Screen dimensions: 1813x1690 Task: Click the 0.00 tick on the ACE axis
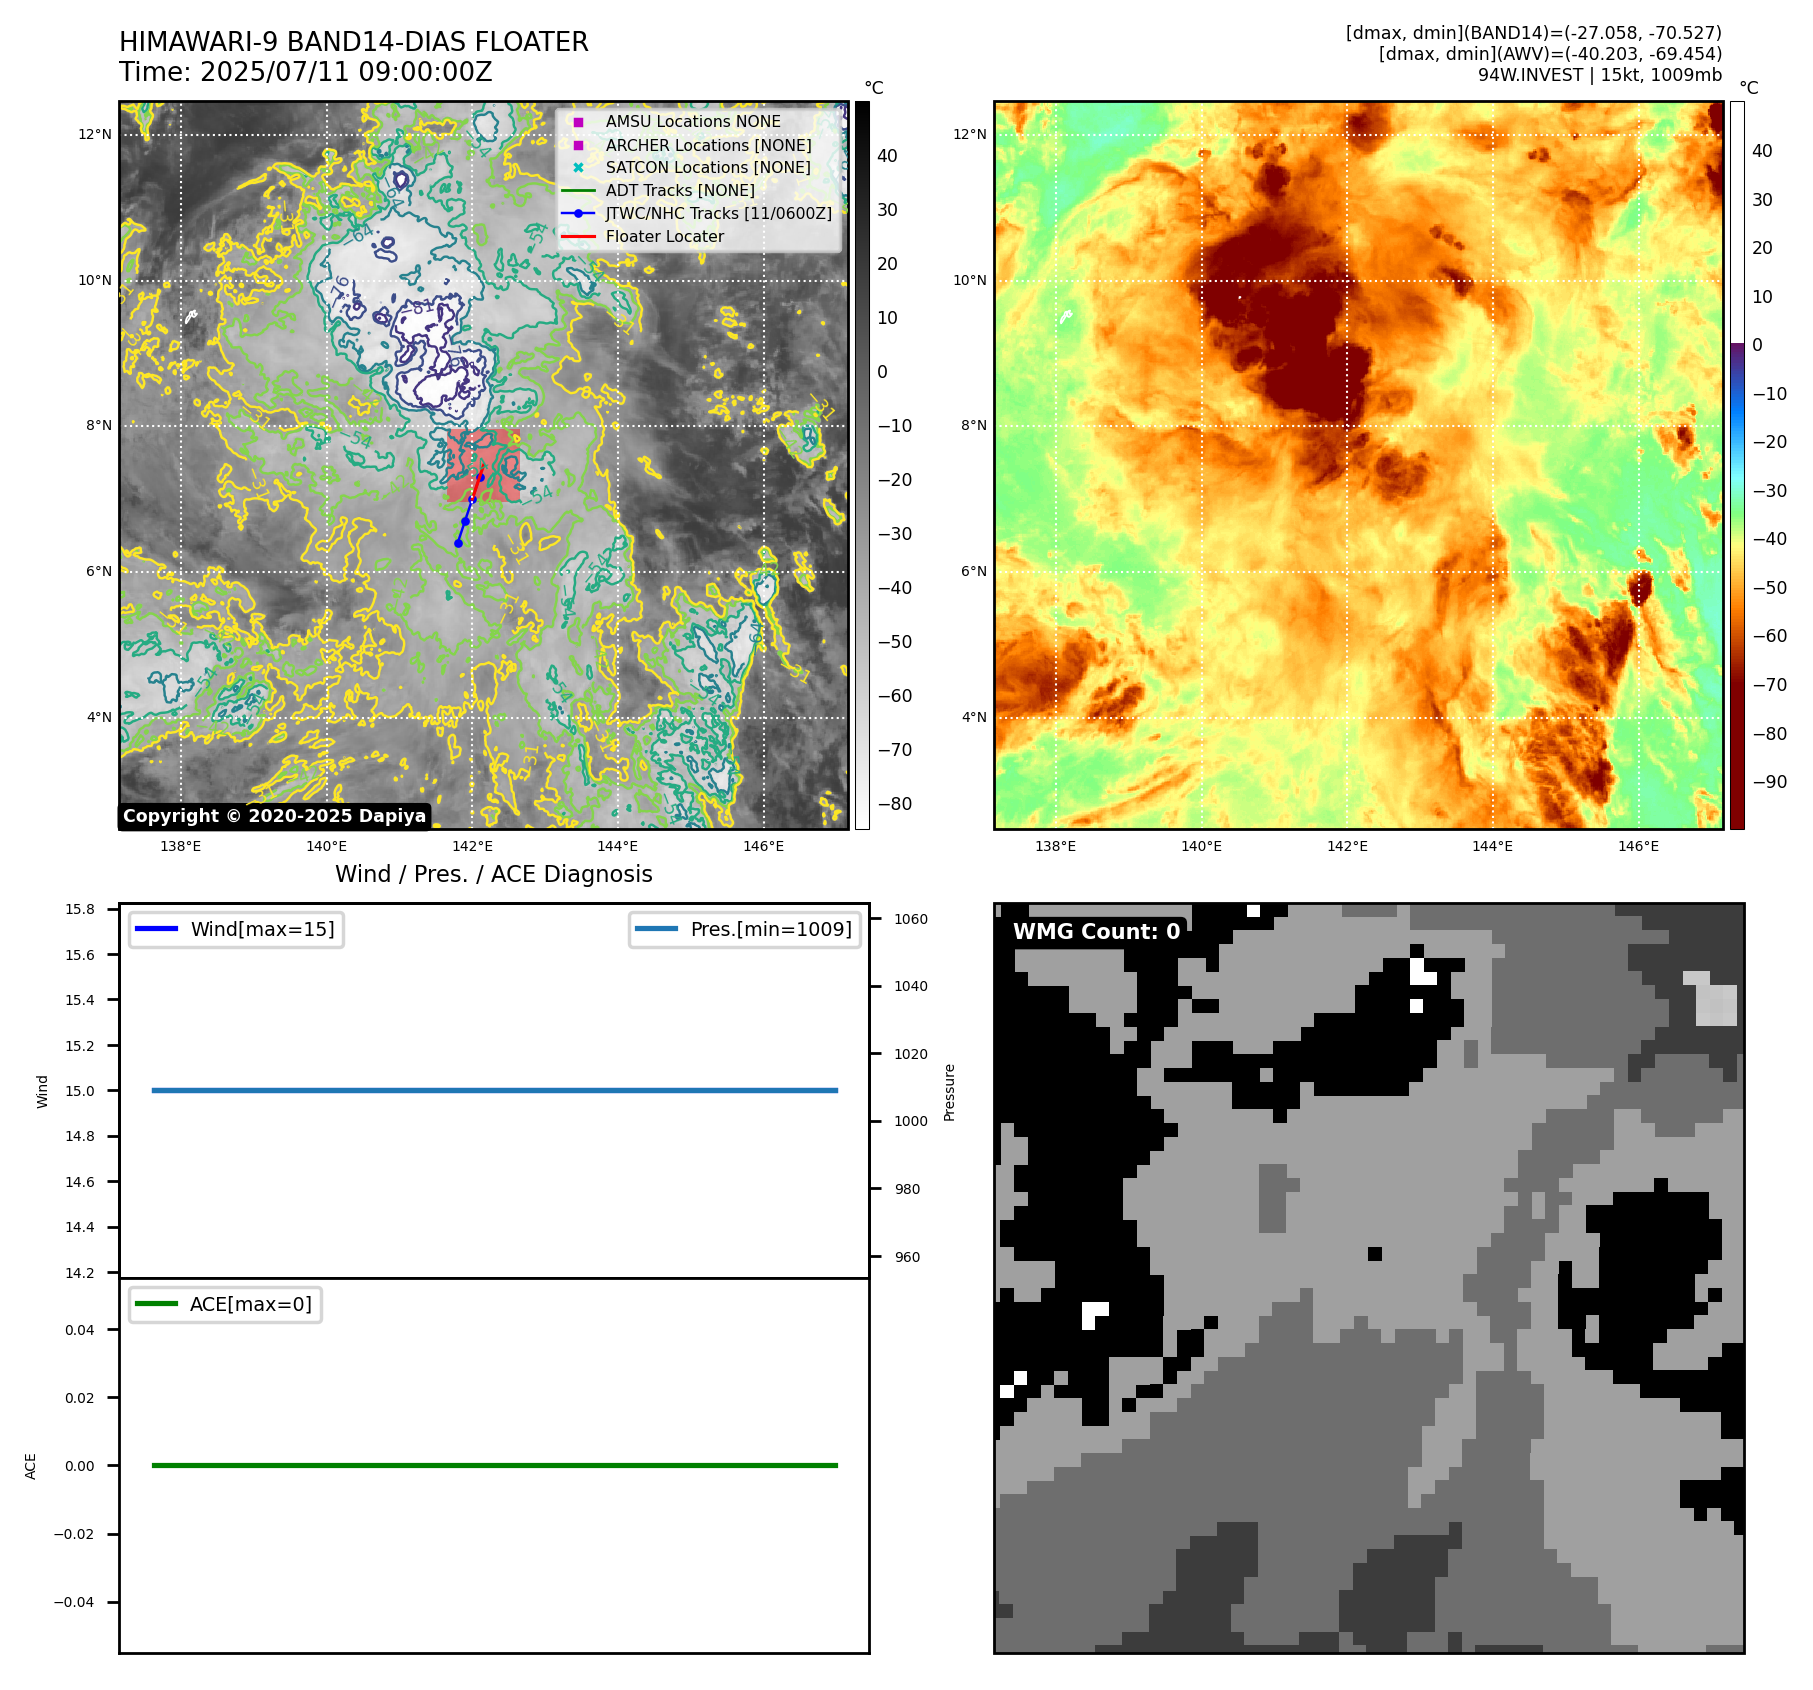coord(80,1466)
